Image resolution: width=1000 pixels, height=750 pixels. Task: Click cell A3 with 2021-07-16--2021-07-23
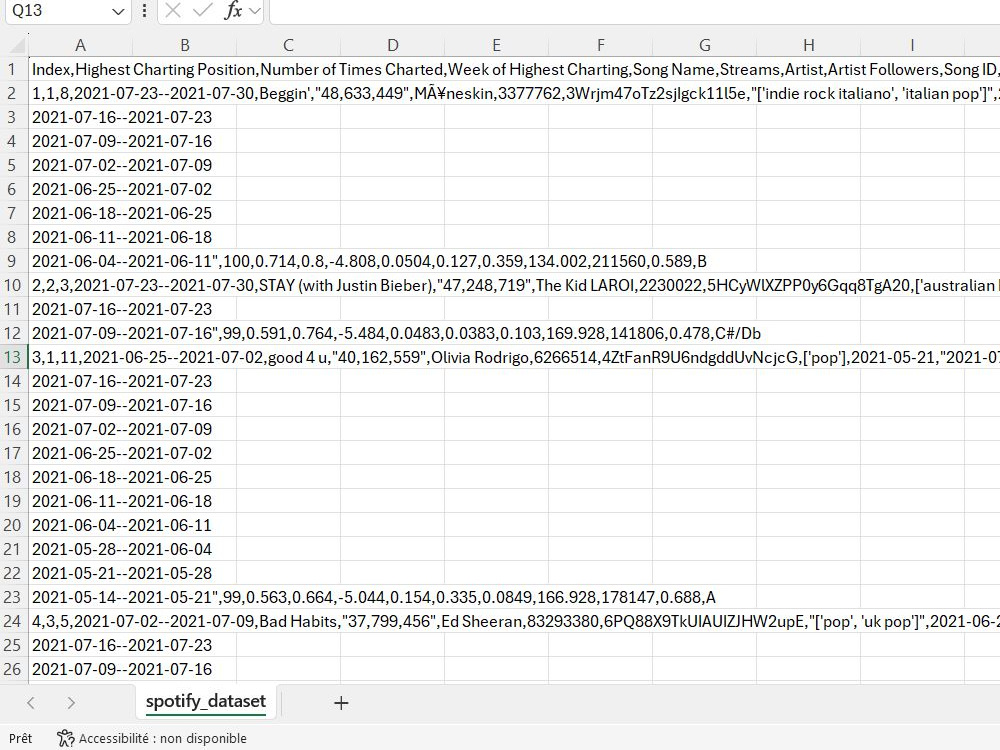[x=80, y=118]
